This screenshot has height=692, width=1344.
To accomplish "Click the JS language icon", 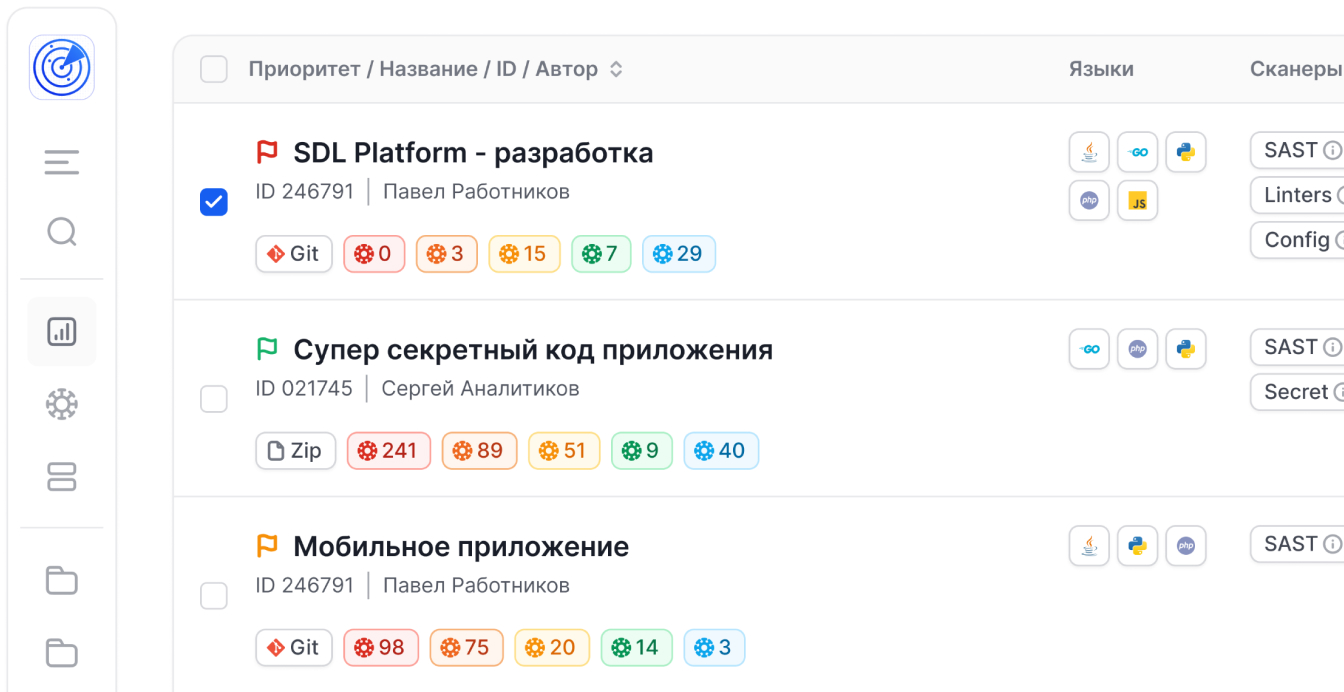I will 1137,201.
